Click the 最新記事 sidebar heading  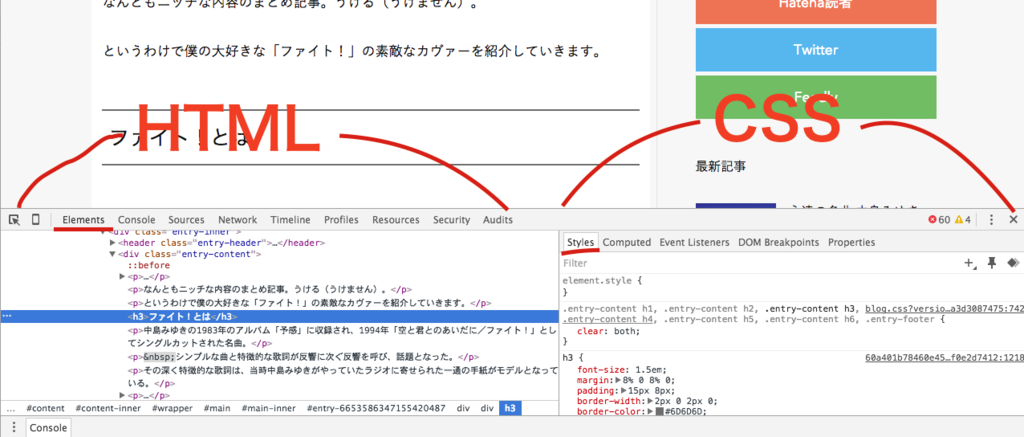click(x=720, y=167)
